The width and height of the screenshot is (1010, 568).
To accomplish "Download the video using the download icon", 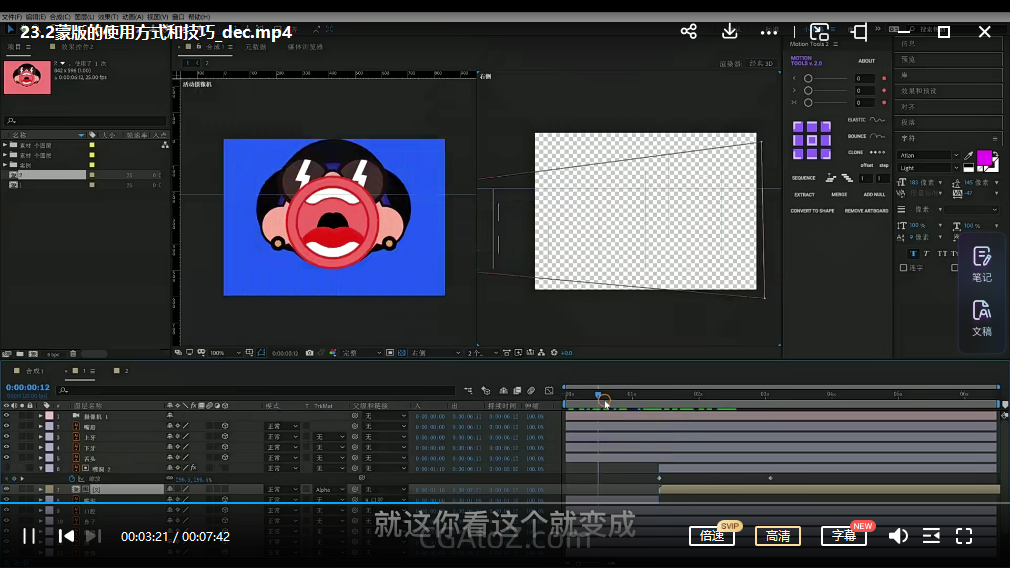I will [730, 32].
